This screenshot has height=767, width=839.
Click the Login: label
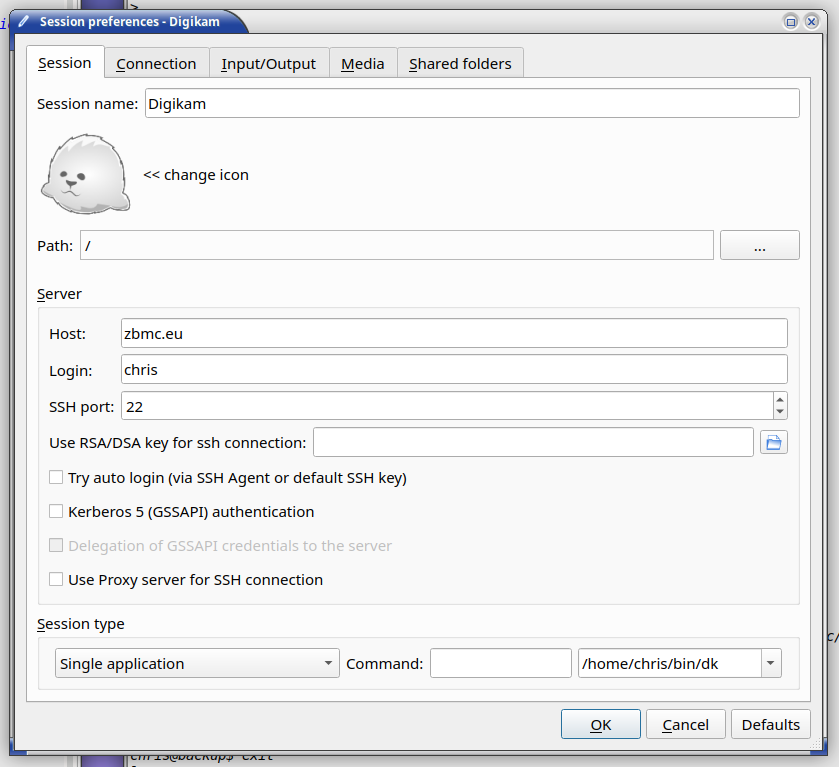click(x=71, y=370)
